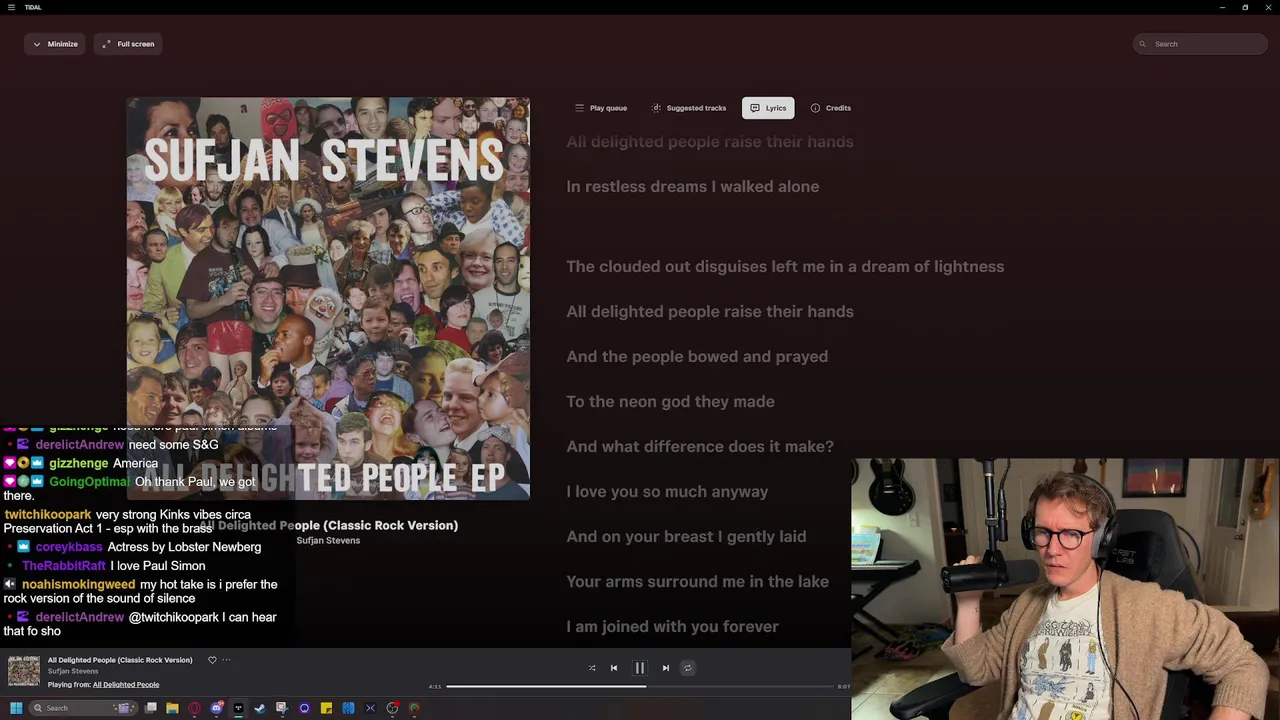Focus the TIDAL search field

1200,44
